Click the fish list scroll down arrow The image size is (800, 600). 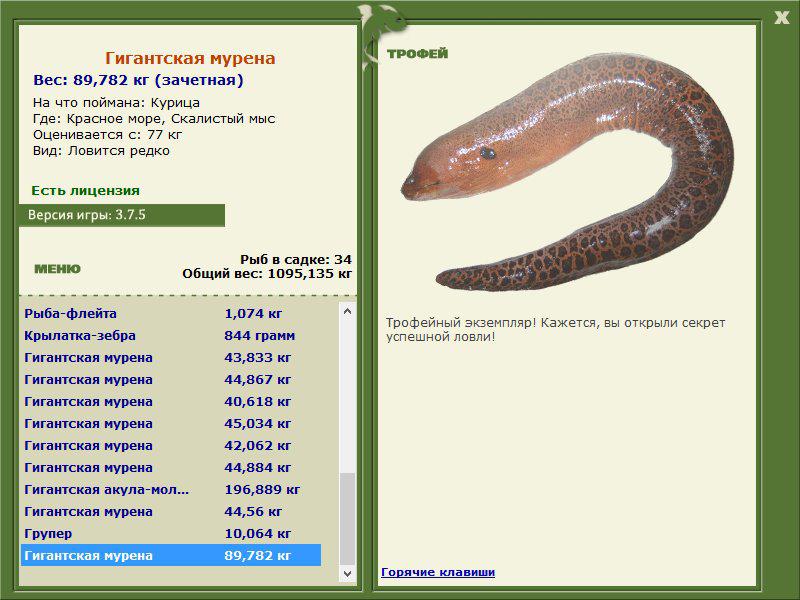[x=347, y=573]
